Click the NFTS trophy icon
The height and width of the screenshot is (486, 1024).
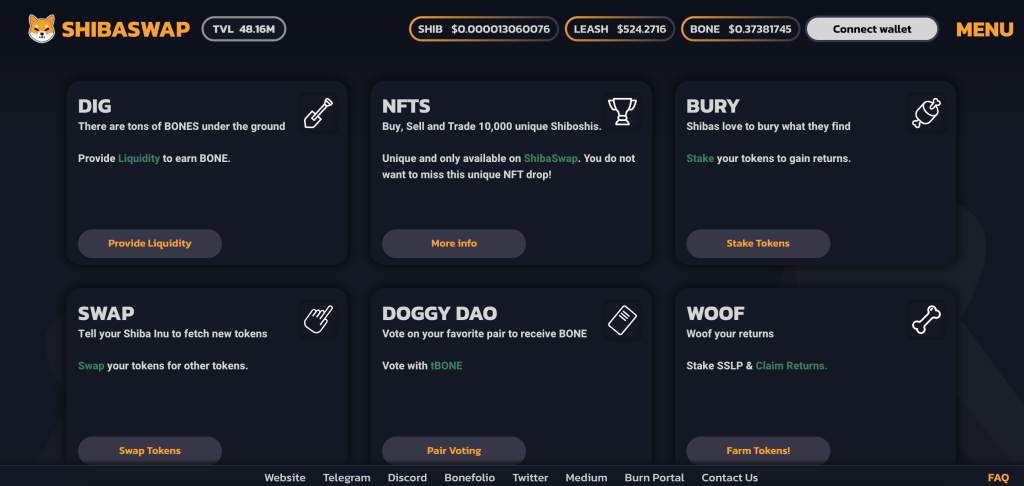pos(622,112)
